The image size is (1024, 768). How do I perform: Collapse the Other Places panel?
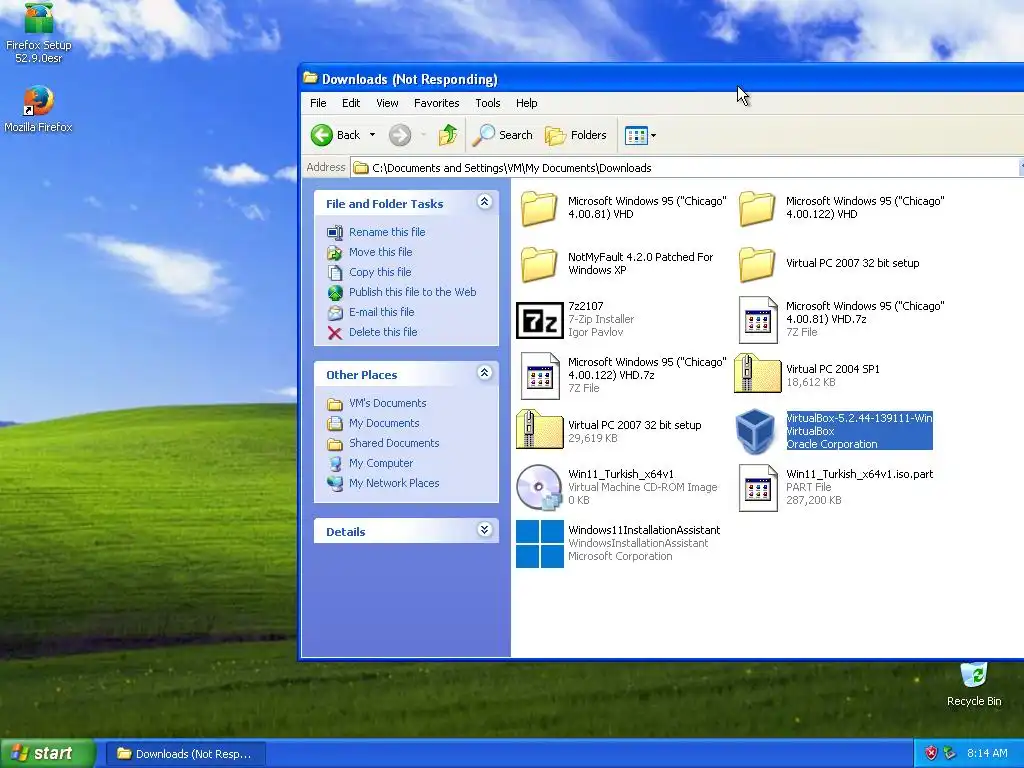point(484,373)
